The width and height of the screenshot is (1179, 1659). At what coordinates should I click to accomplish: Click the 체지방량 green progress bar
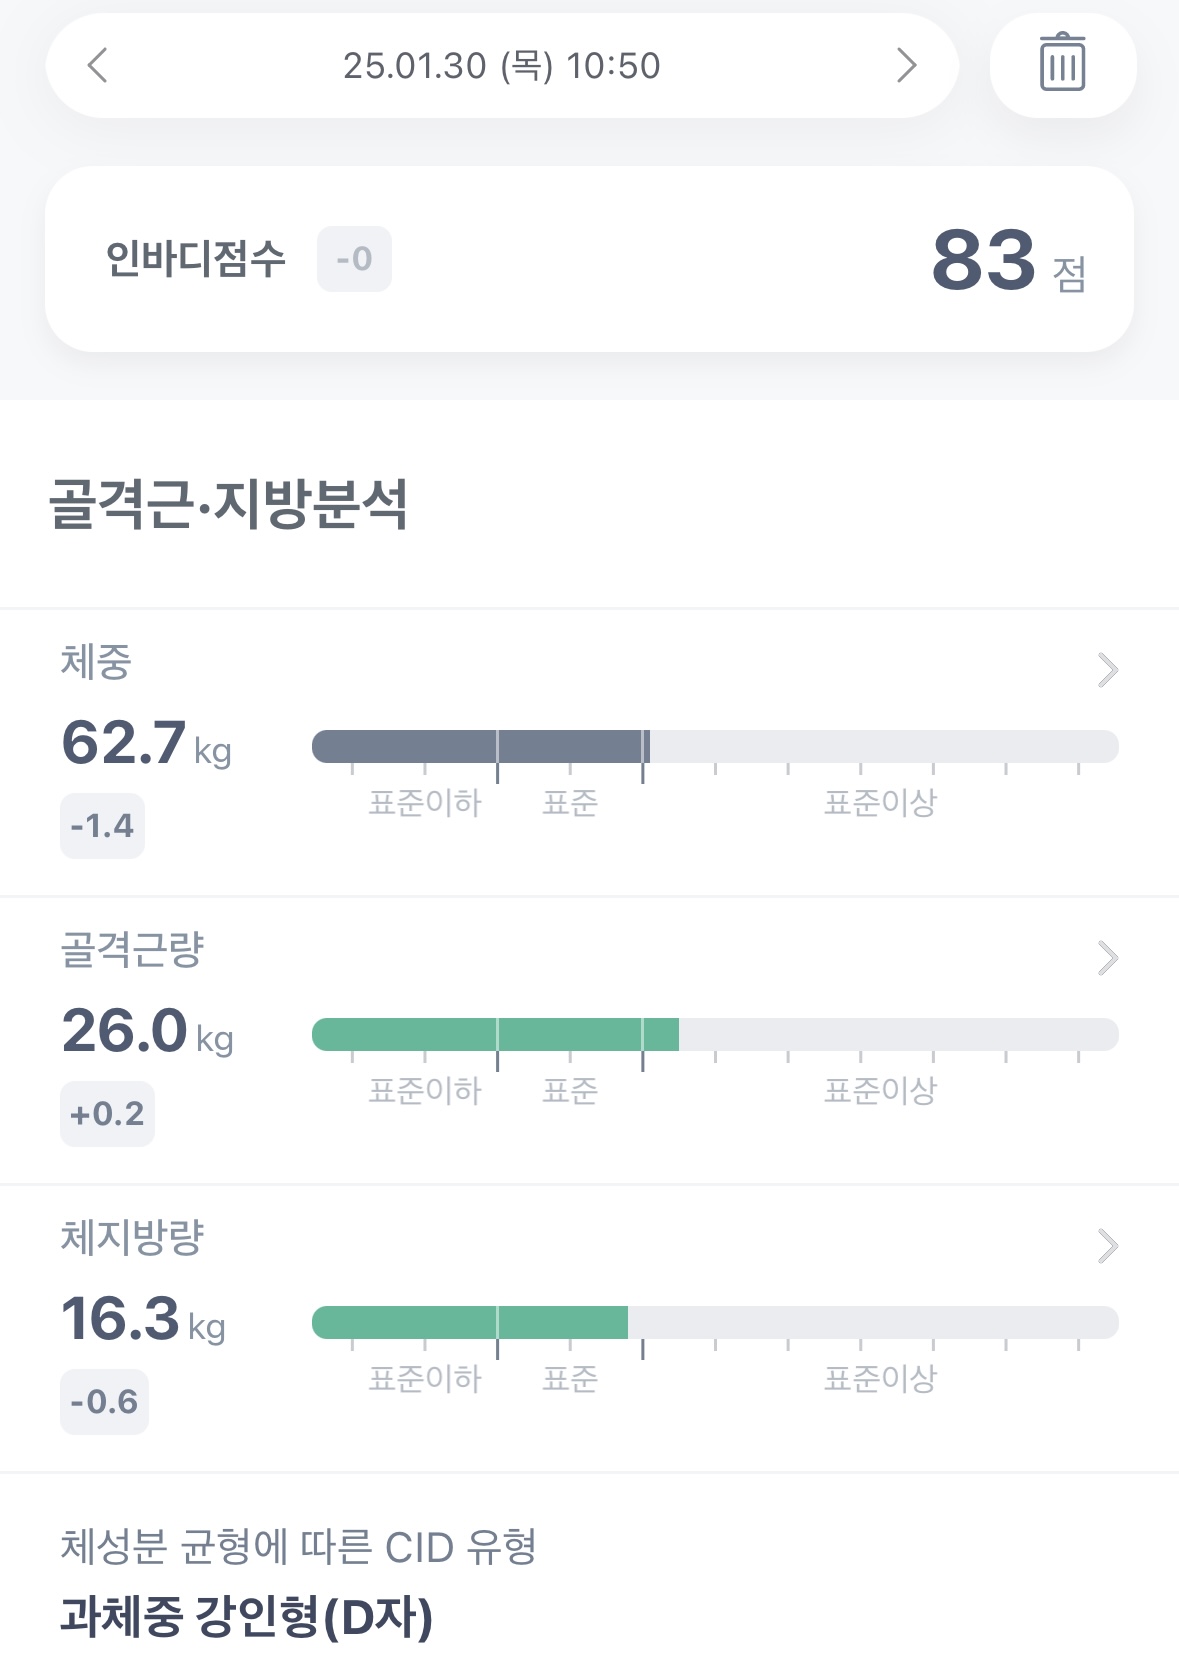pyautogui.click(x=470, y=1322)
